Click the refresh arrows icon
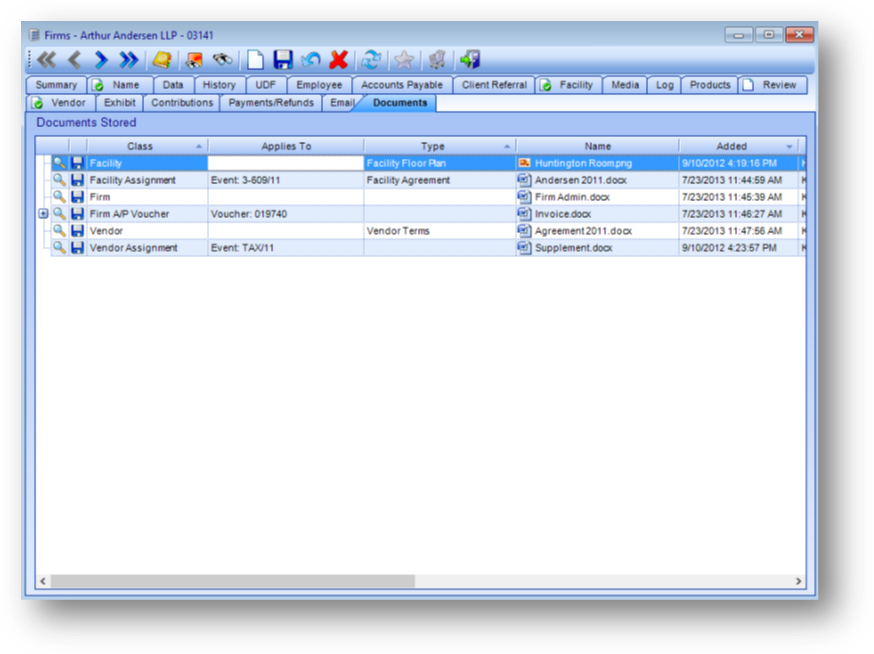The image size is (874, 654). pyautogui.click(x=371, y=60)
